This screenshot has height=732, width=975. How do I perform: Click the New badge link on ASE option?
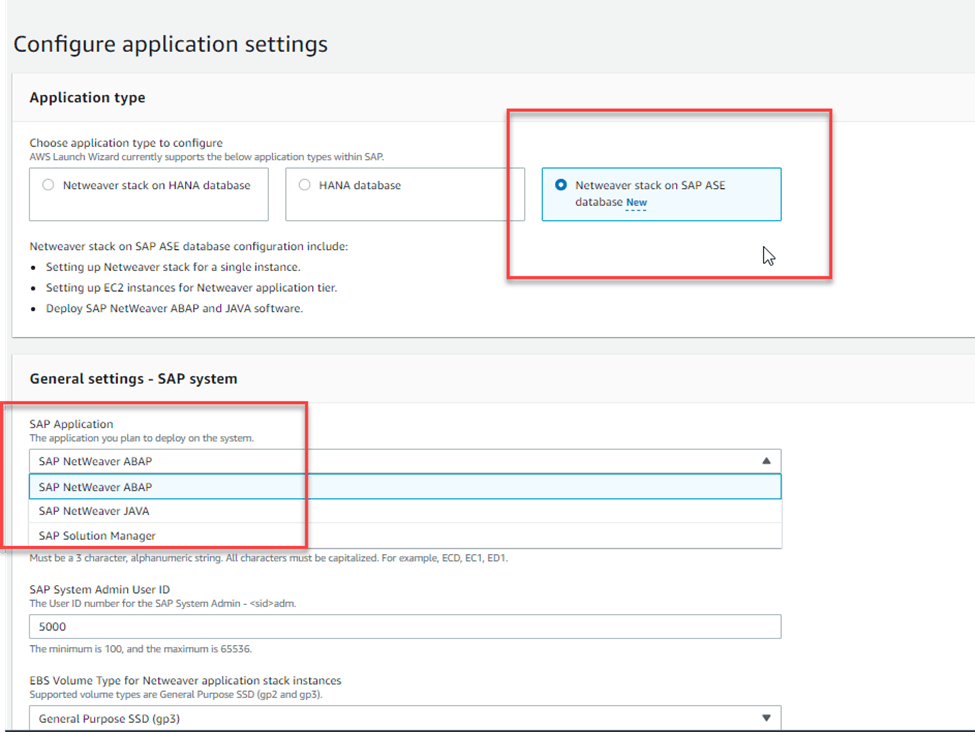point(636,203)
